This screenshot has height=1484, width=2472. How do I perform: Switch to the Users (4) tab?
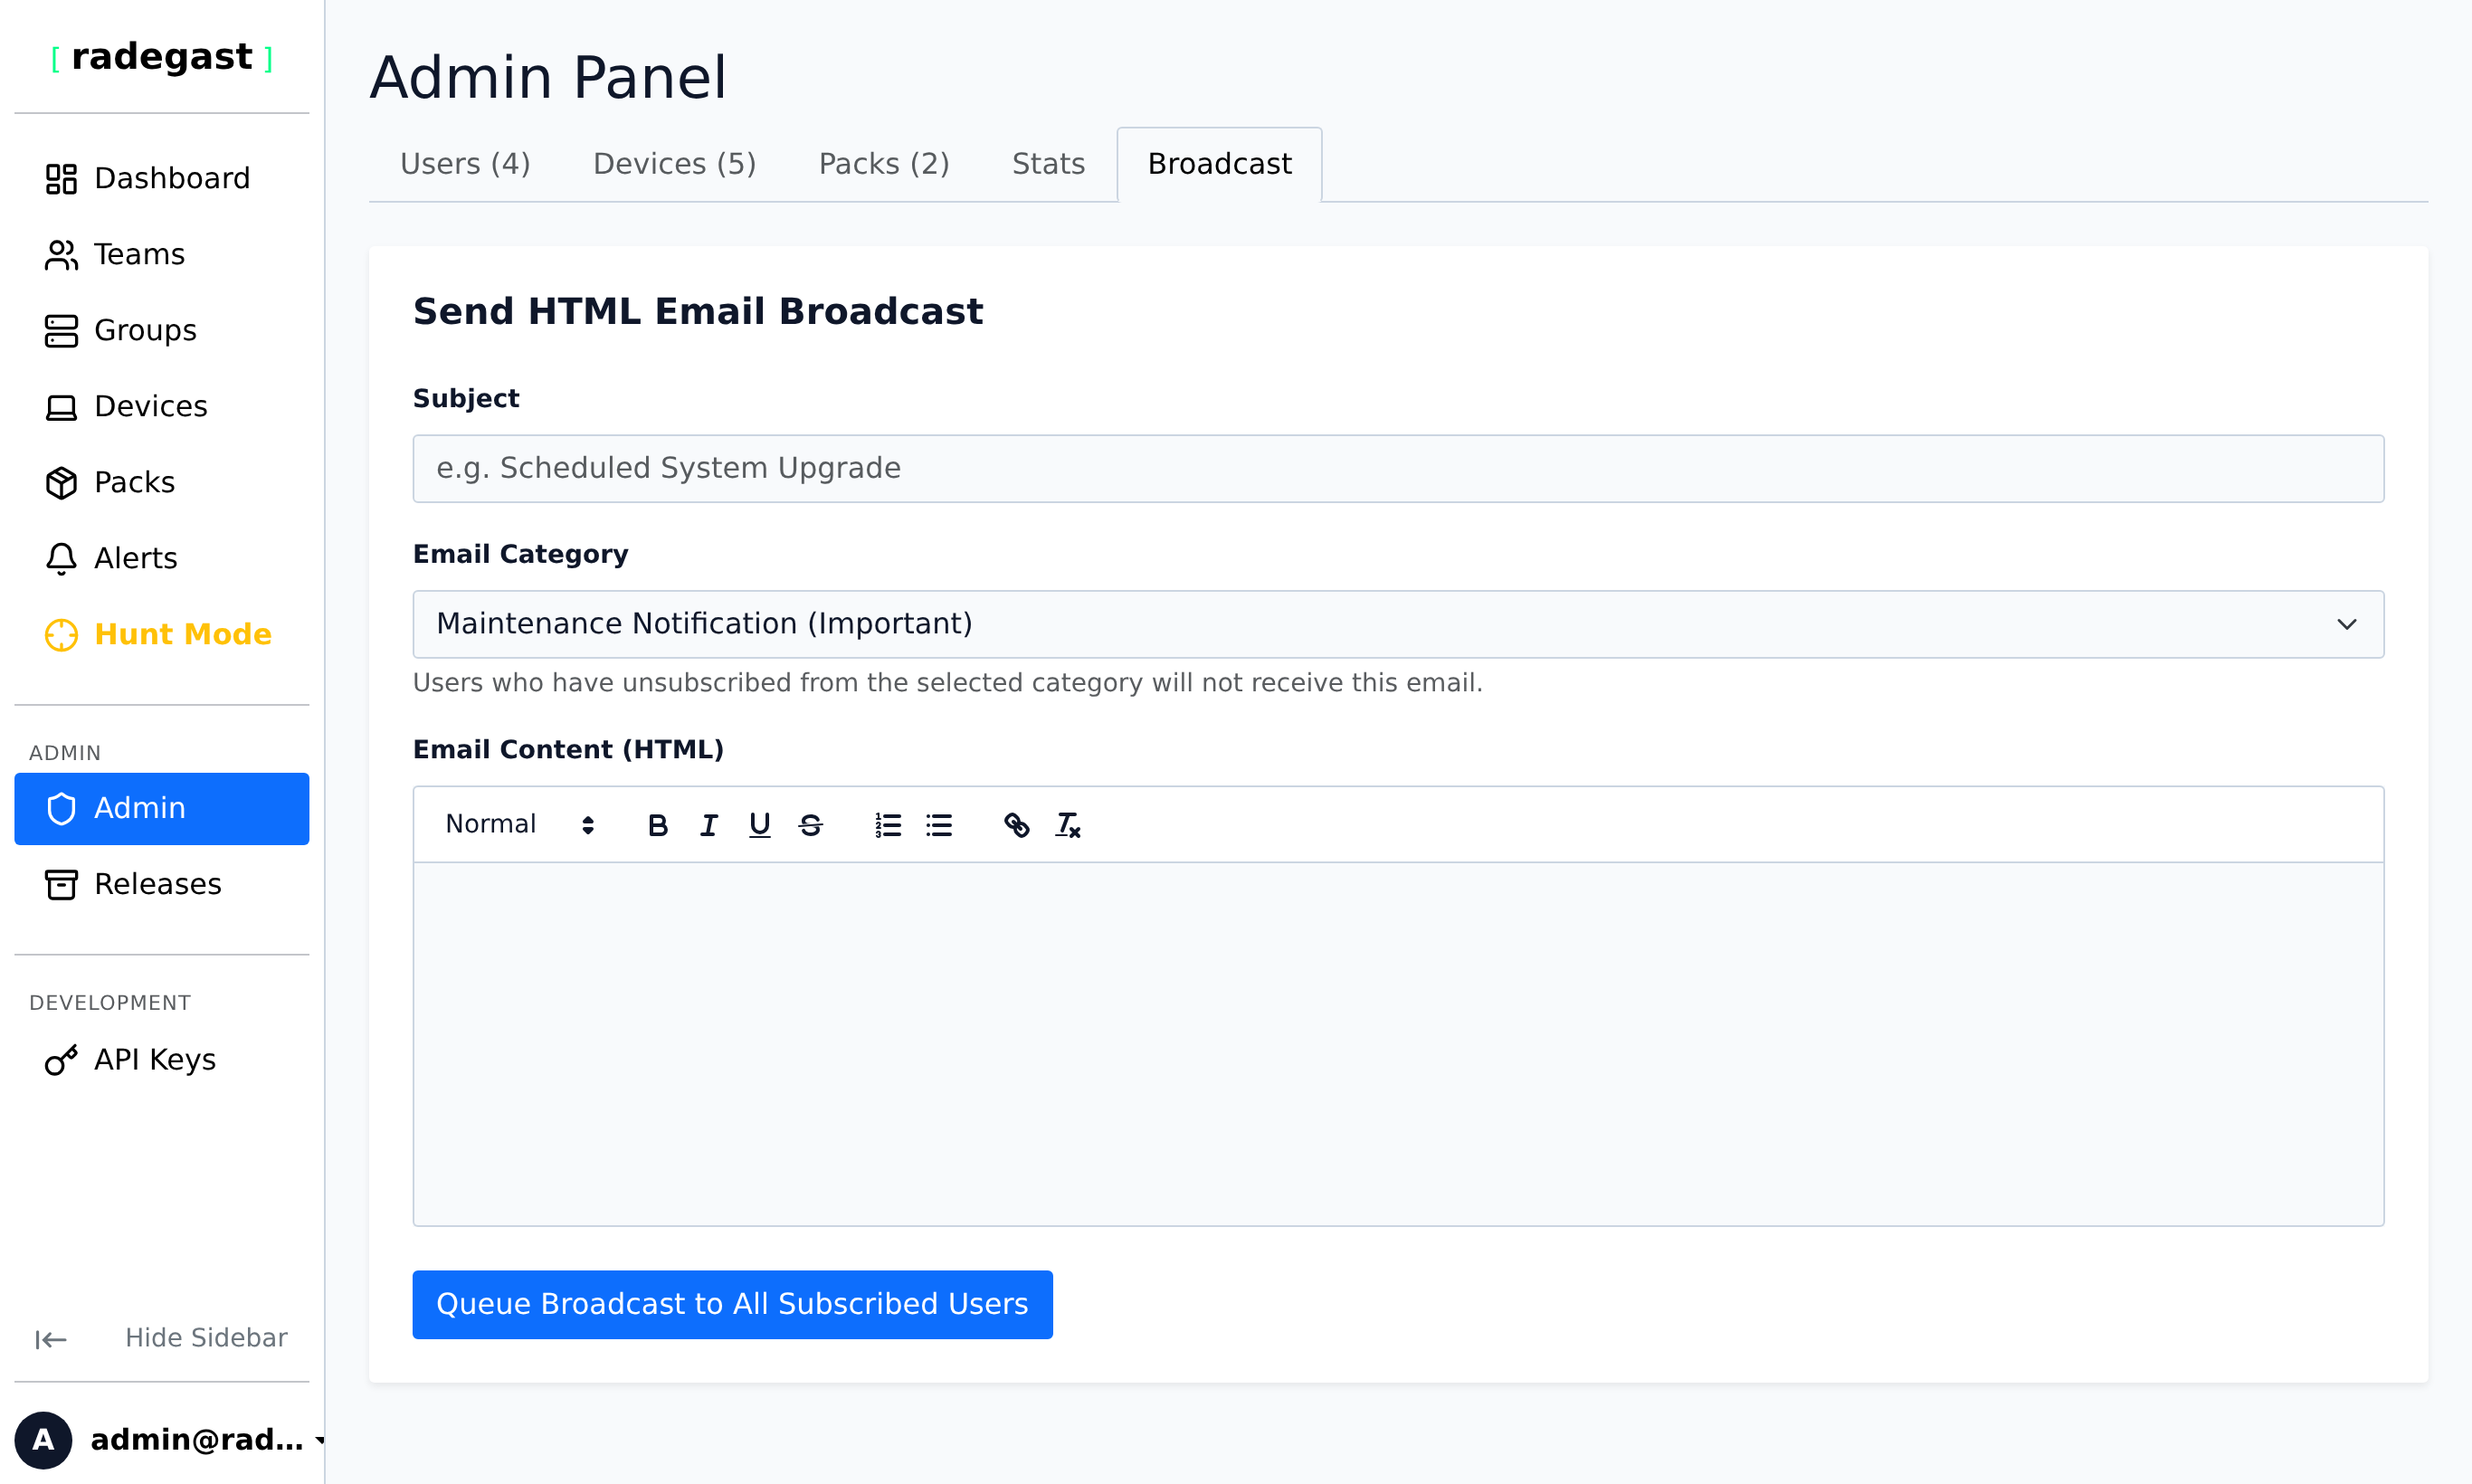click(465, 164)
